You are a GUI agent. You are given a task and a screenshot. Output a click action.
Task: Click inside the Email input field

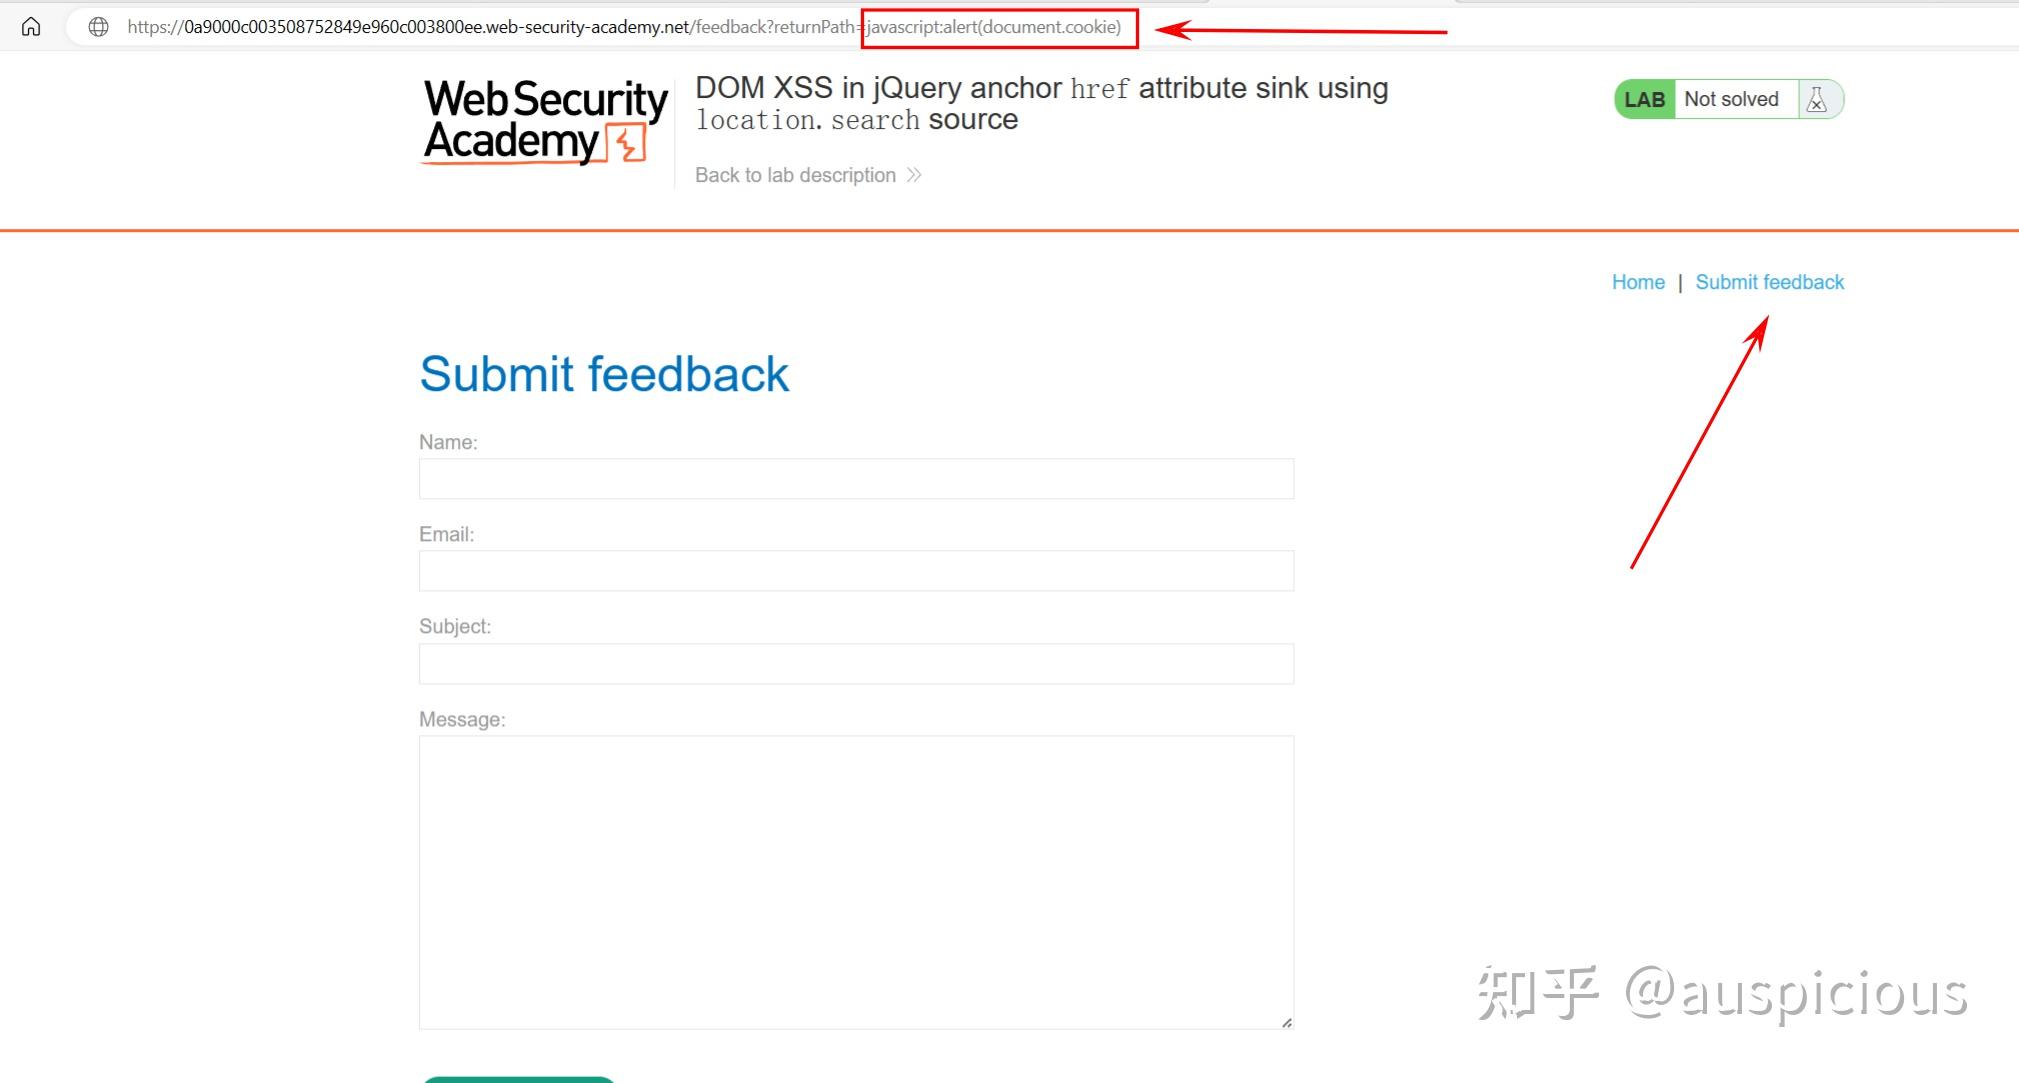pyautogui.click(x=855, y=571)
